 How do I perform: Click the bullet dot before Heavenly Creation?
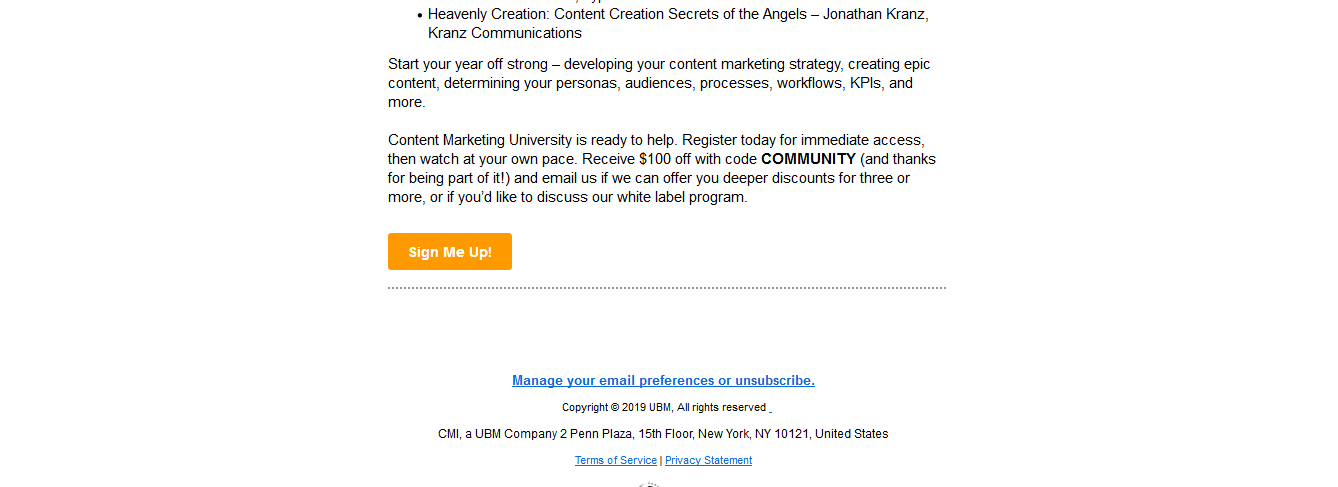click(420, 16)
